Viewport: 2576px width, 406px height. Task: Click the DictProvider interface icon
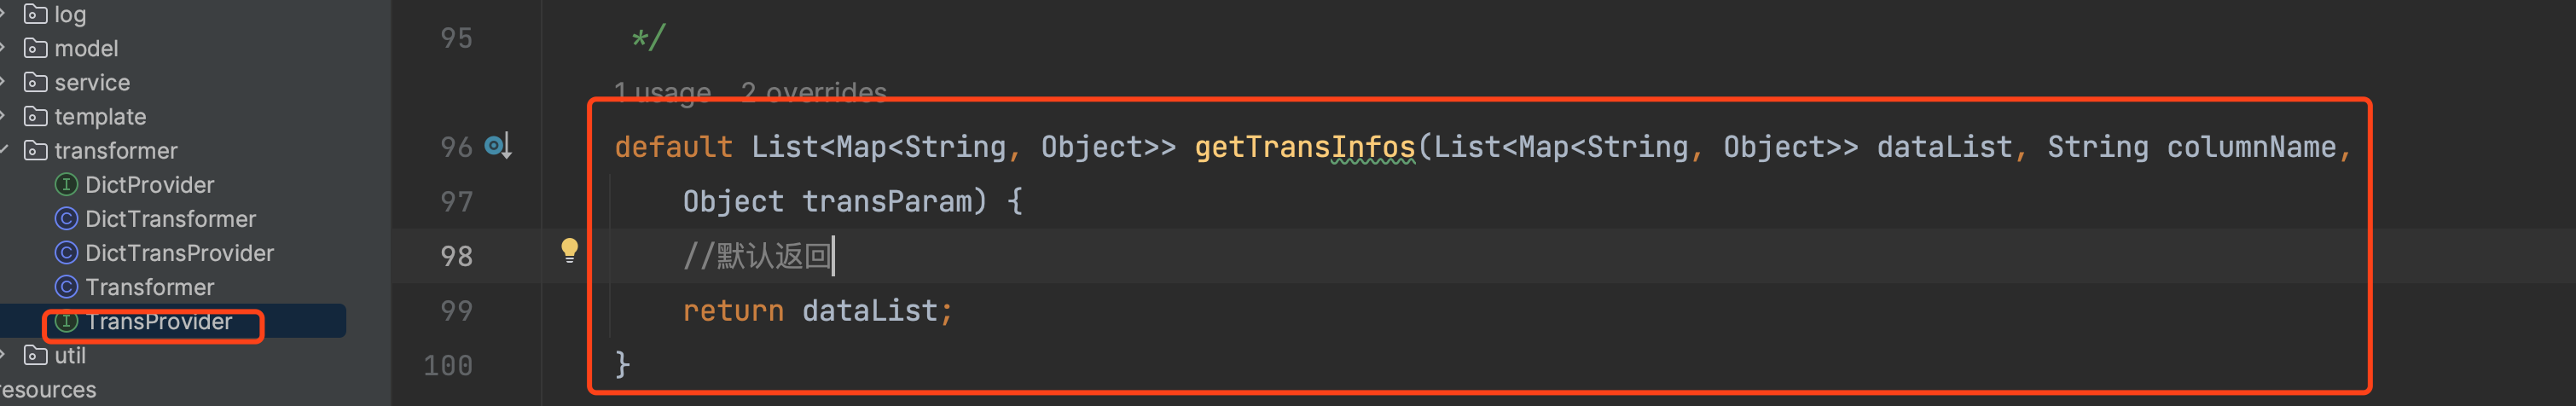(x=66, y=185)
